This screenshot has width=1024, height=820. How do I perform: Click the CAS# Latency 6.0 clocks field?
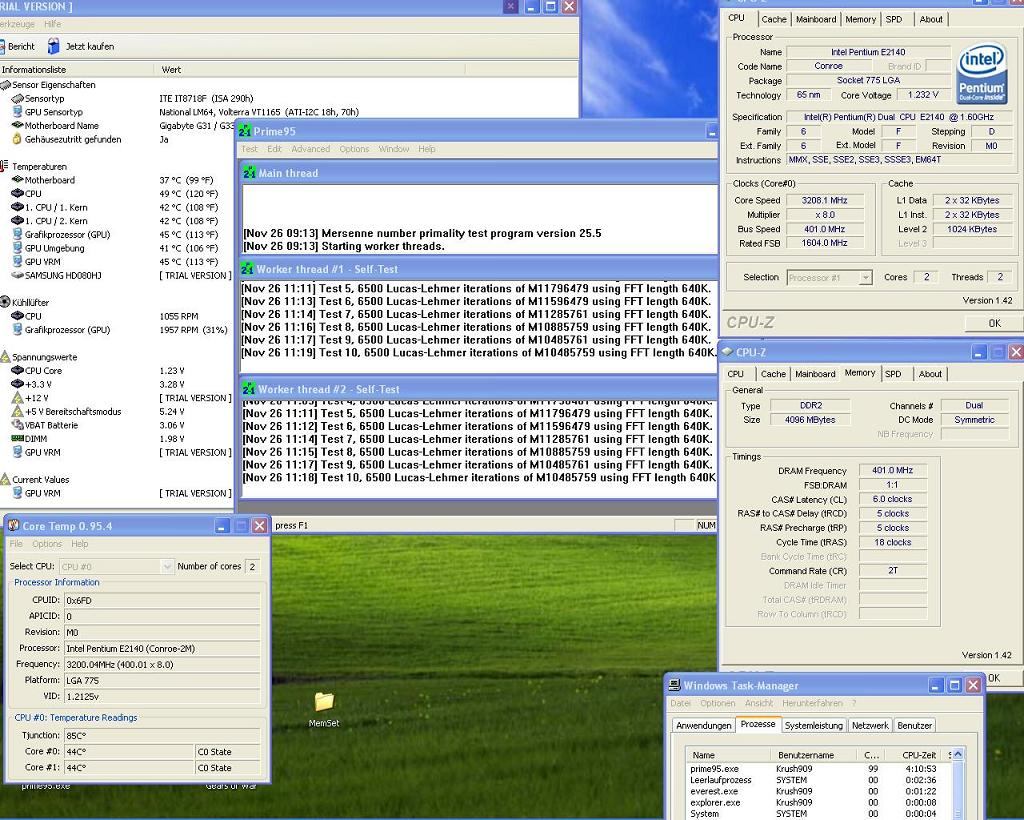pyautogui.click(x=892, y=499)
